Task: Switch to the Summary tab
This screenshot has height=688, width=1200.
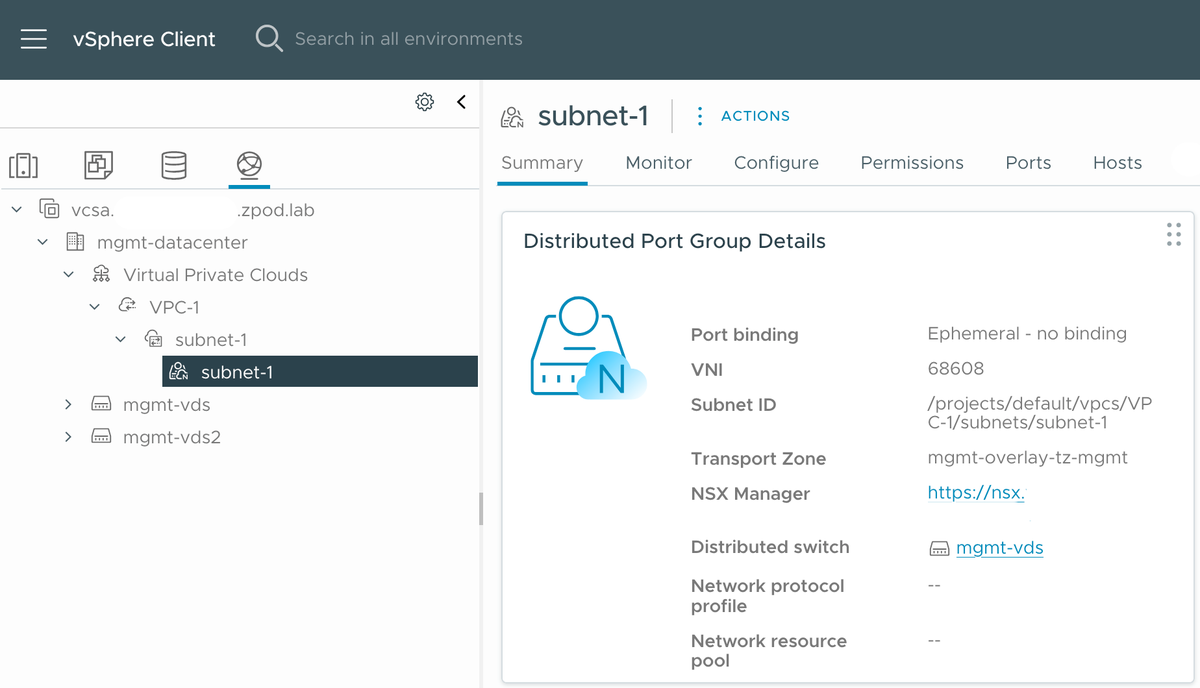Action: (x=542, y=163)
